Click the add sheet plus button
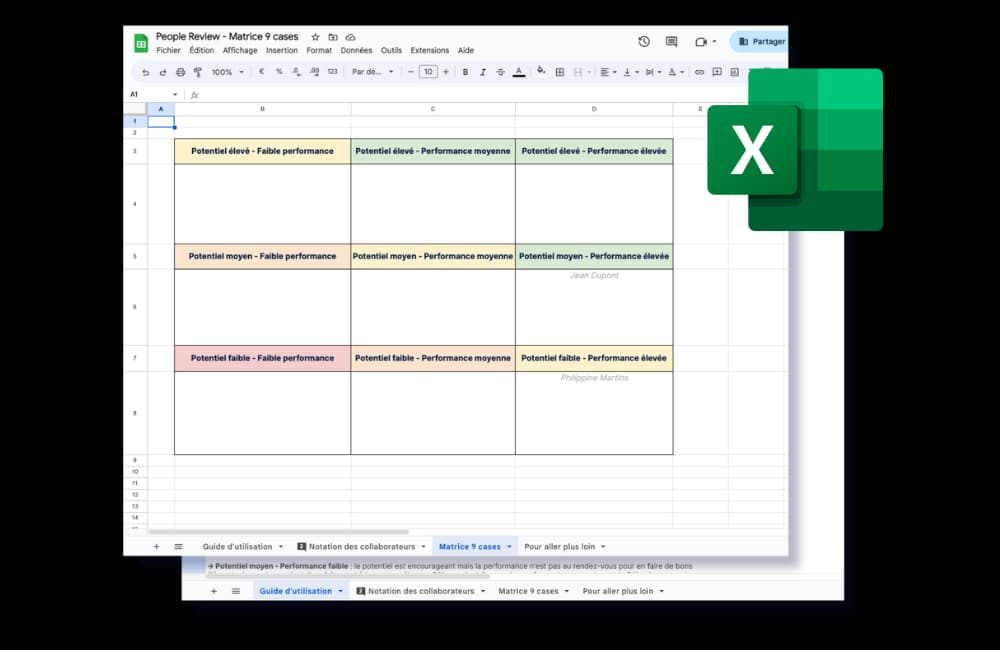 [x=156, y=547]
